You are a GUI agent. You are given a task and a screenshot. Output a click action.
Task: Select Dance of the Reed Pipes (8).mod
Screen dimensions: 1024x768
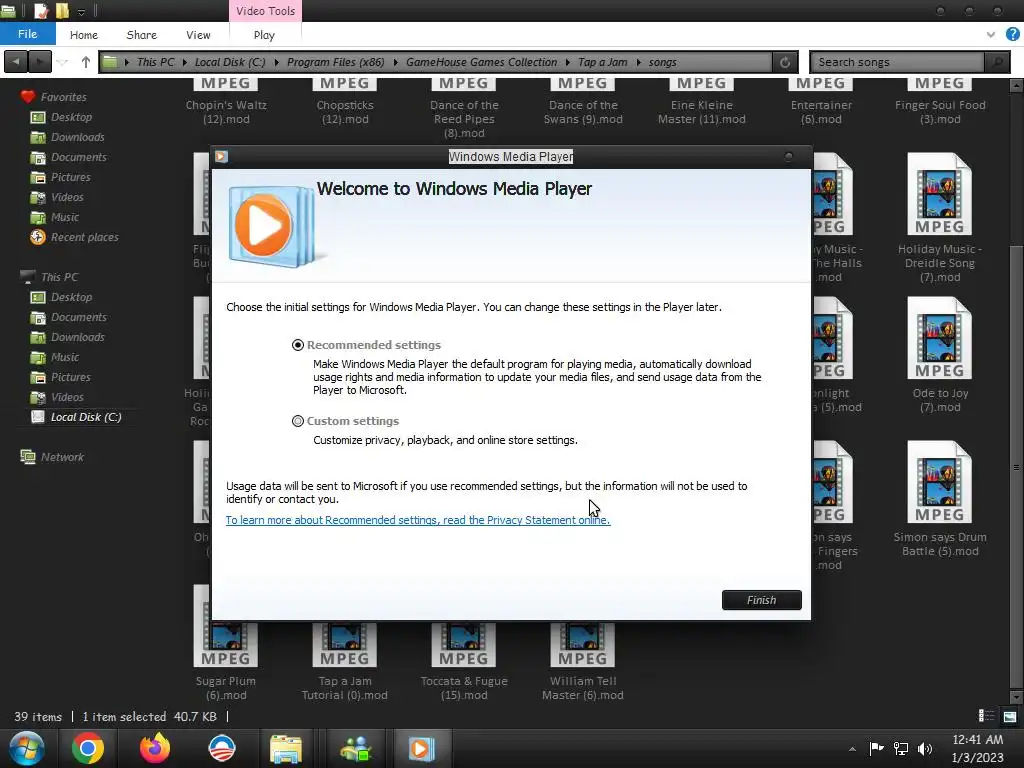[x=464, y=109]
